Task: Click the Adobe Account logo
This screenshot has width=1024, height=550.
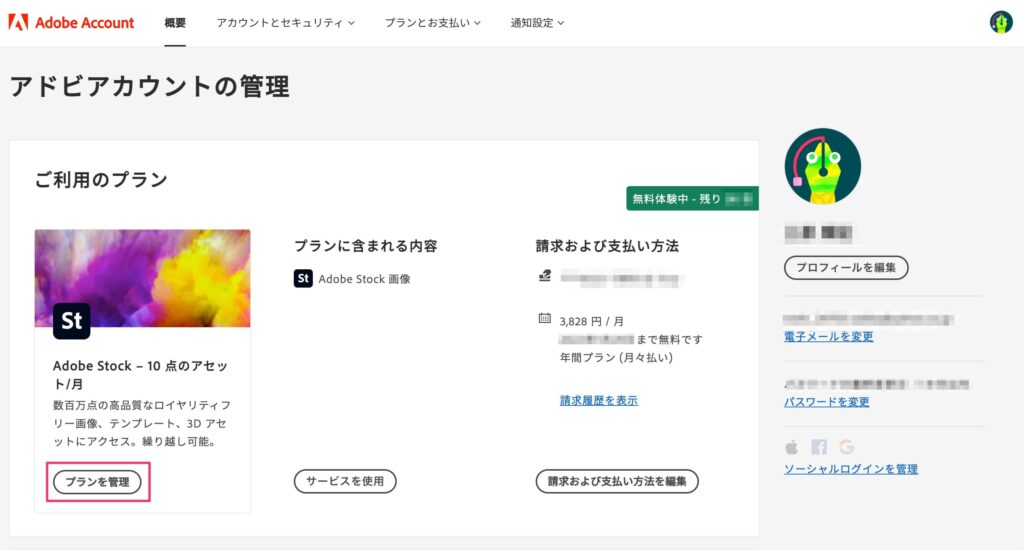Action: [x=71, y=22]
